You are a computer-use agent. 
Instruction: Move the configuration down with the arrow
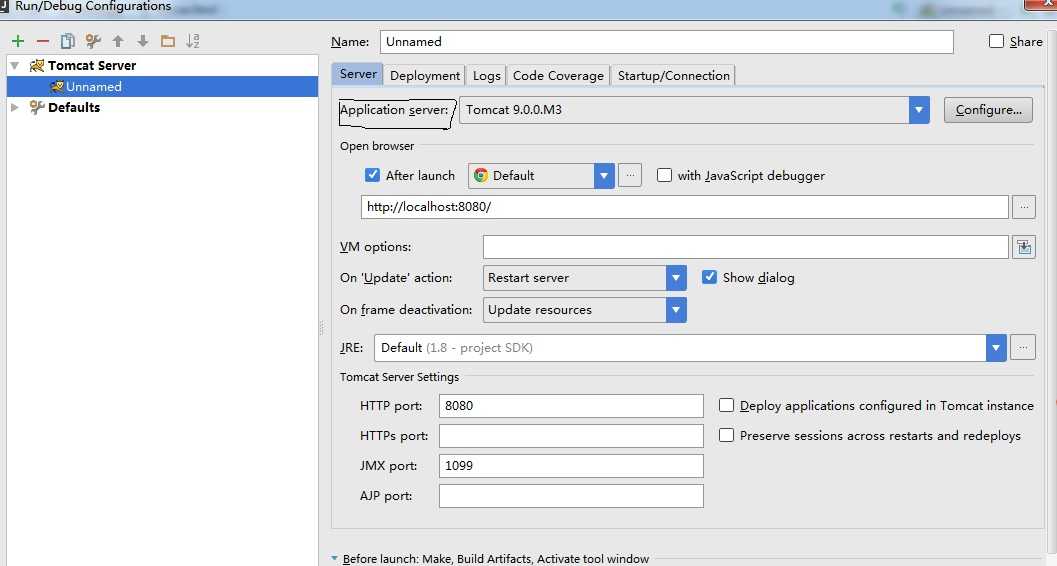(143, 41)
